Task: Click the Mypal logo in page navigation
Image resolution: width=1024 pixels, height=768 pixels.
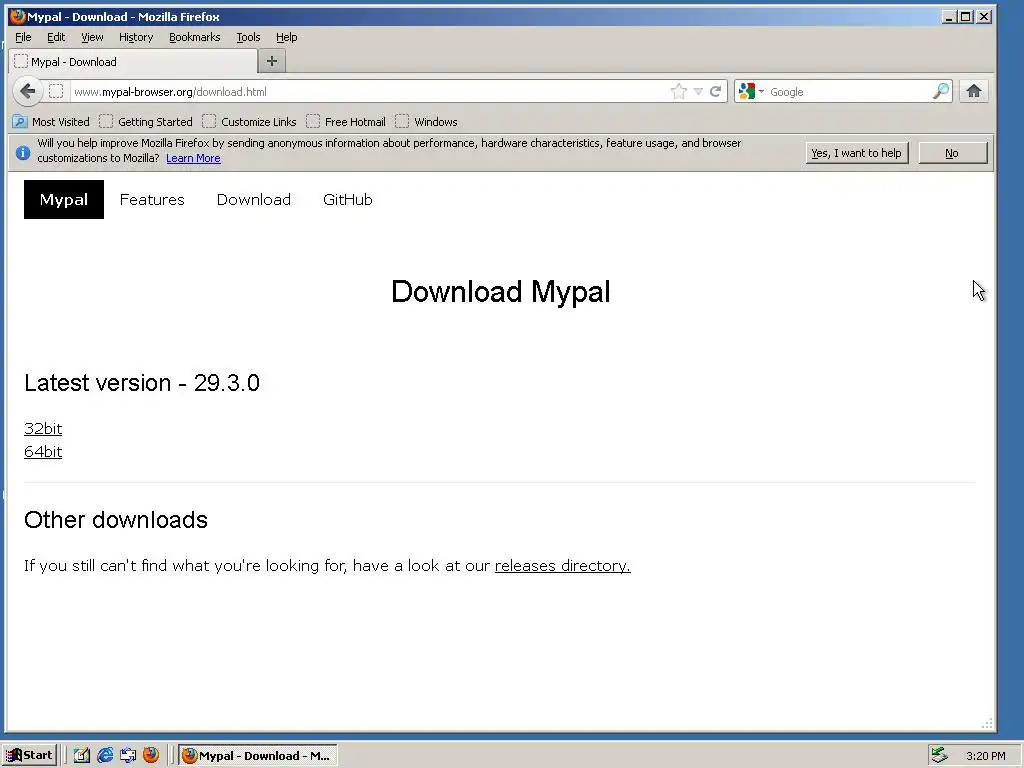Action: (63, 199)
